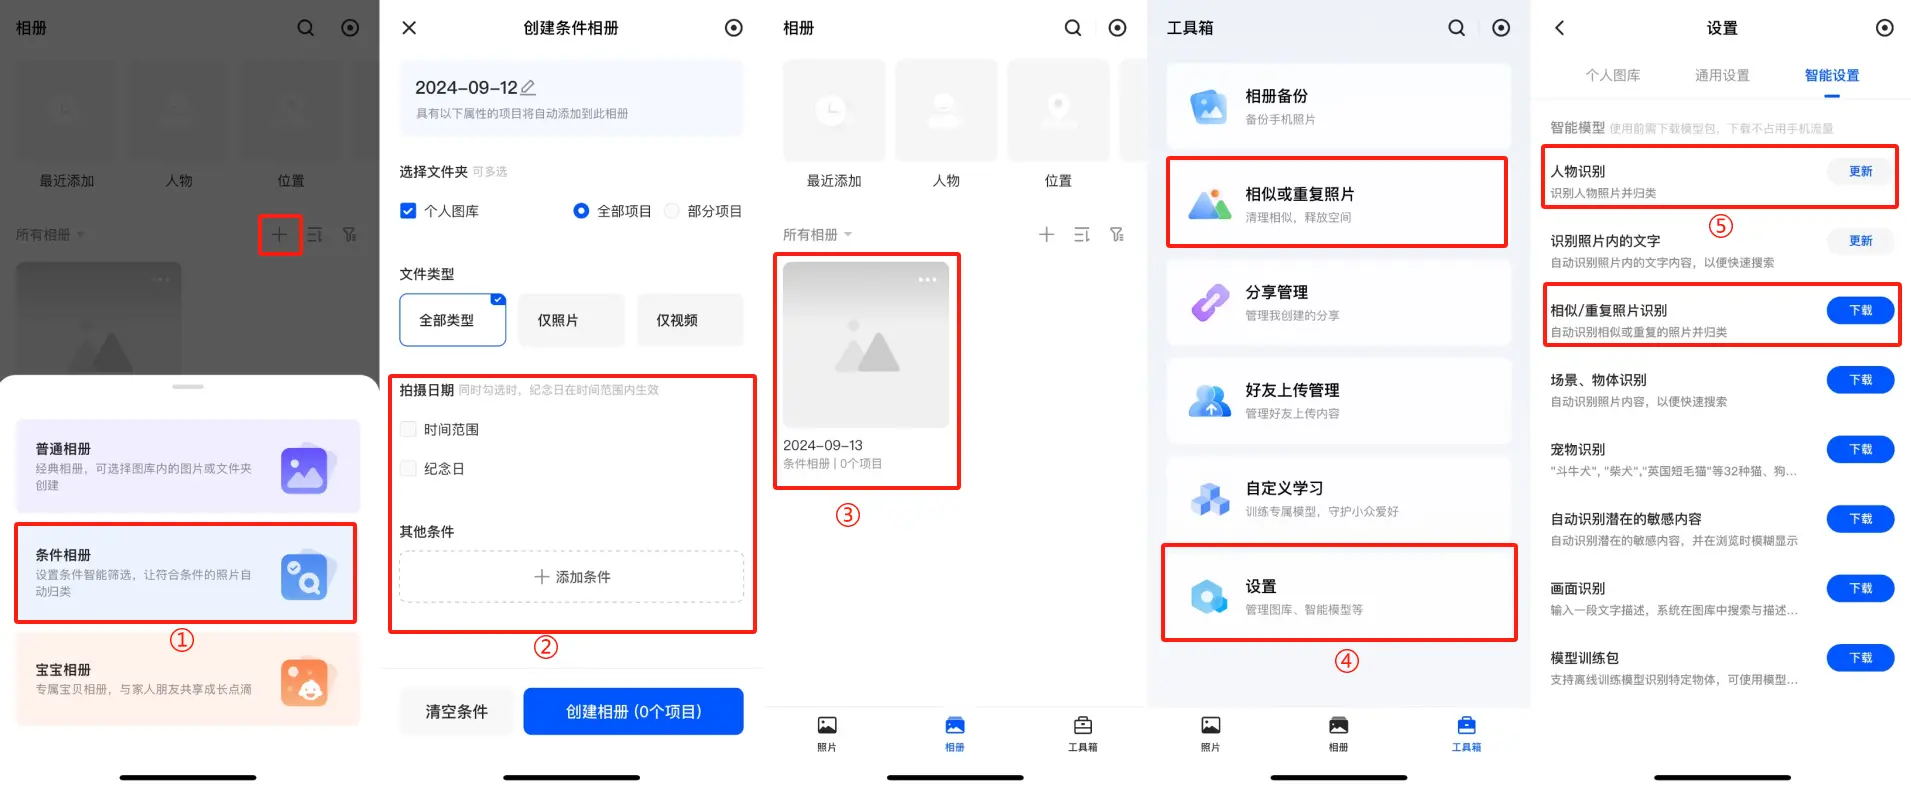Tap the back arrow on 设置 screen
The height and width of the screenshot is (790, 1911).
tap(1559, 28)
